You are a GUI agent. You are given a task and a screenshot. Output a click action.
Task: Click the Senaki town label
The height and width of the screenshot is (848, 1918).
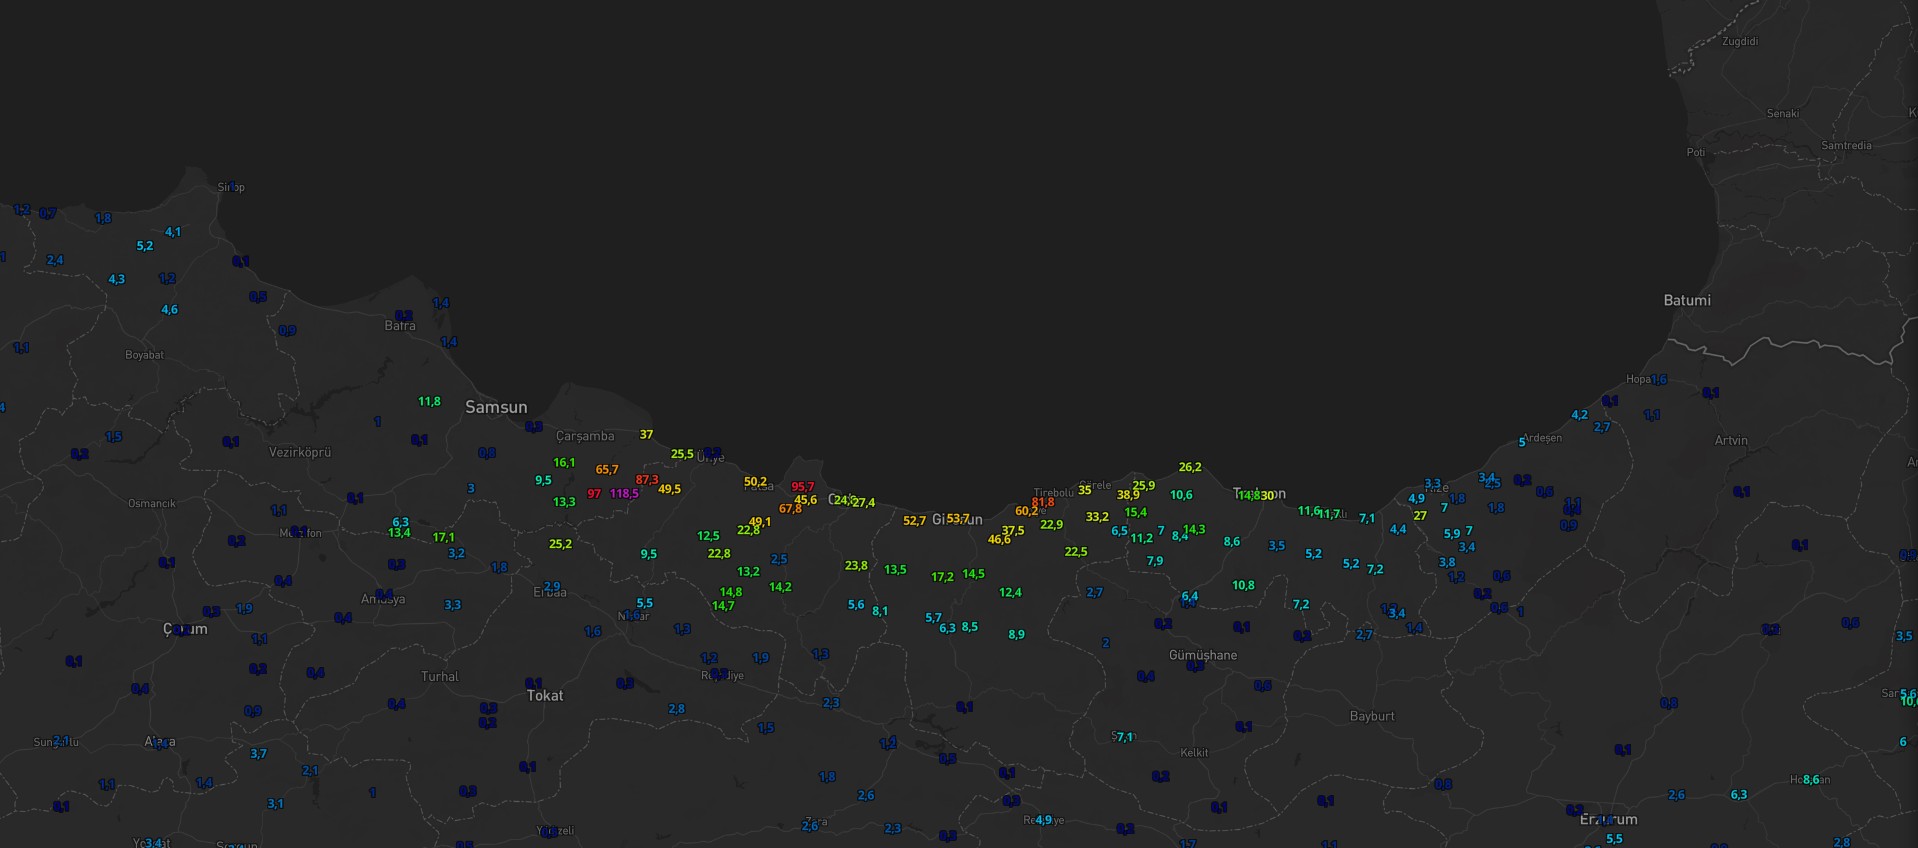point(1783,113)
